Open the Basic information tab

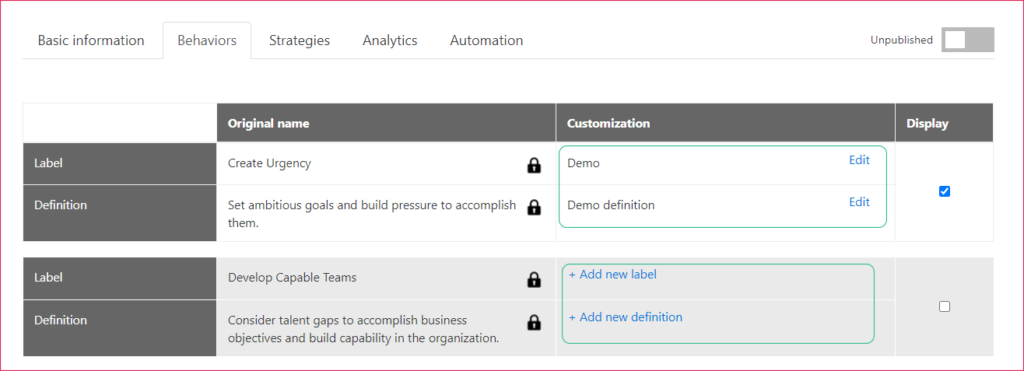coord(91,40)
